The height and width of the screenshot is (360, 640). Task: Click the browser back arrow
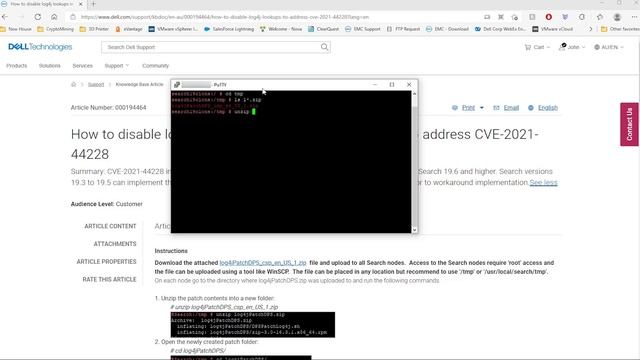[5, 17]
